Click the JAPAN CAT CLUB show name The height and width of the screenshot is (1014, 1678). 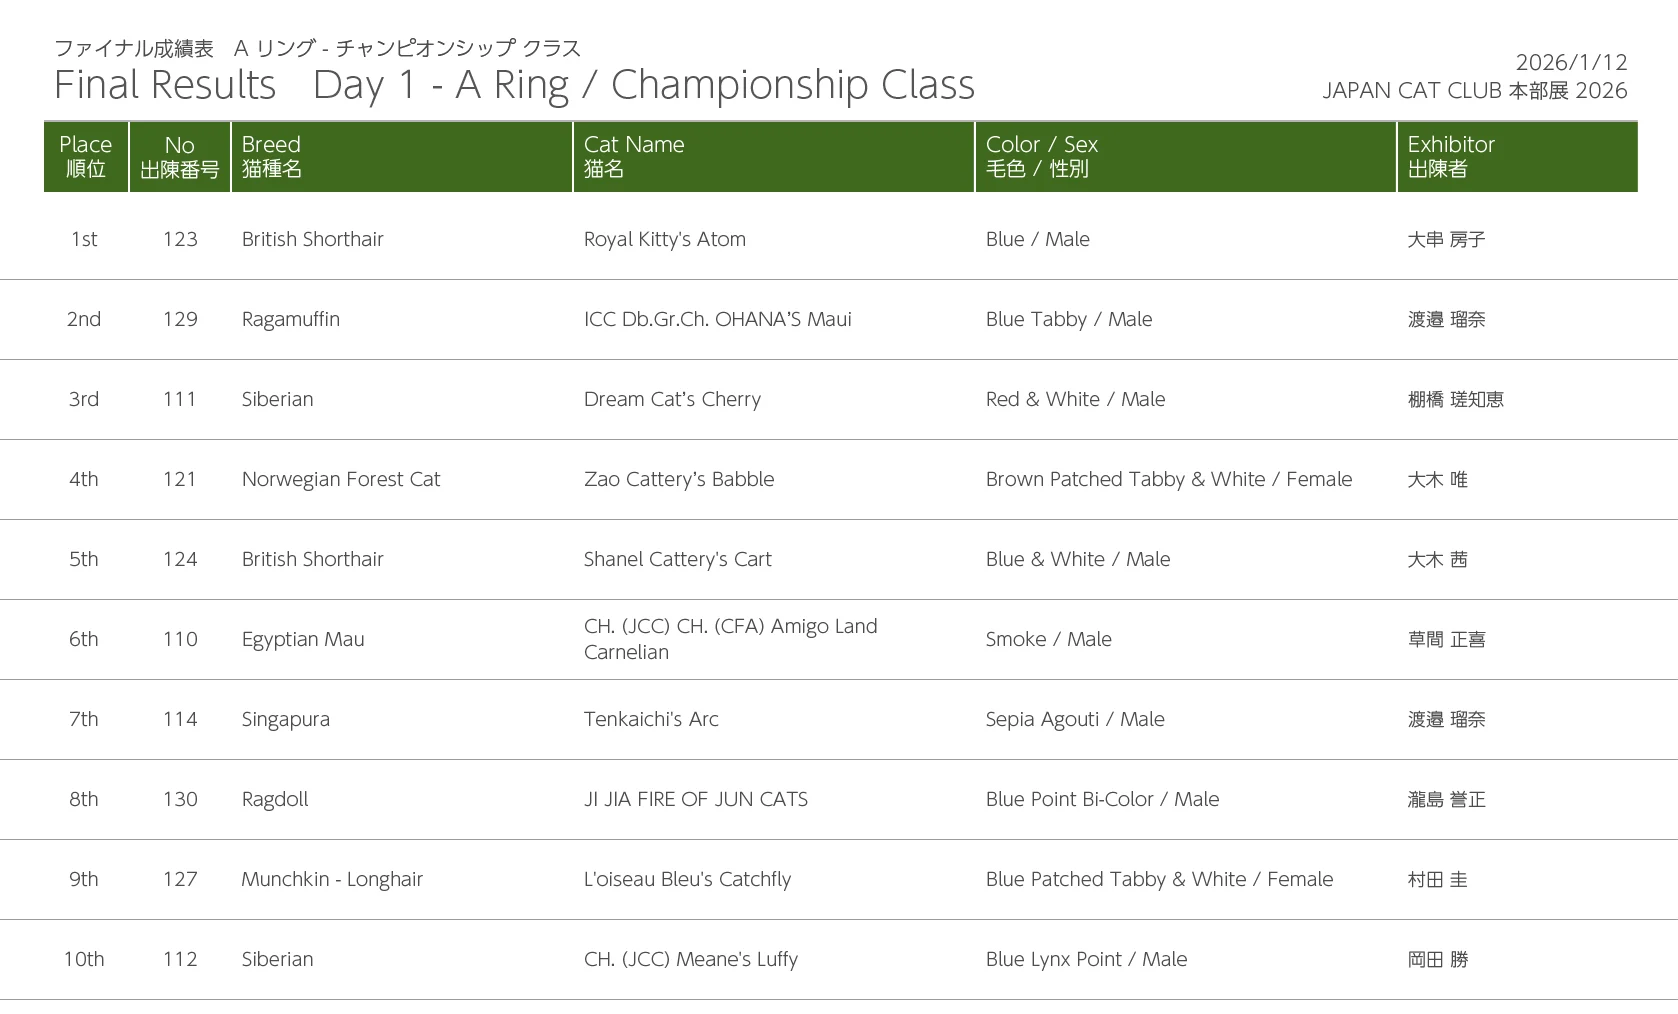1475,90
